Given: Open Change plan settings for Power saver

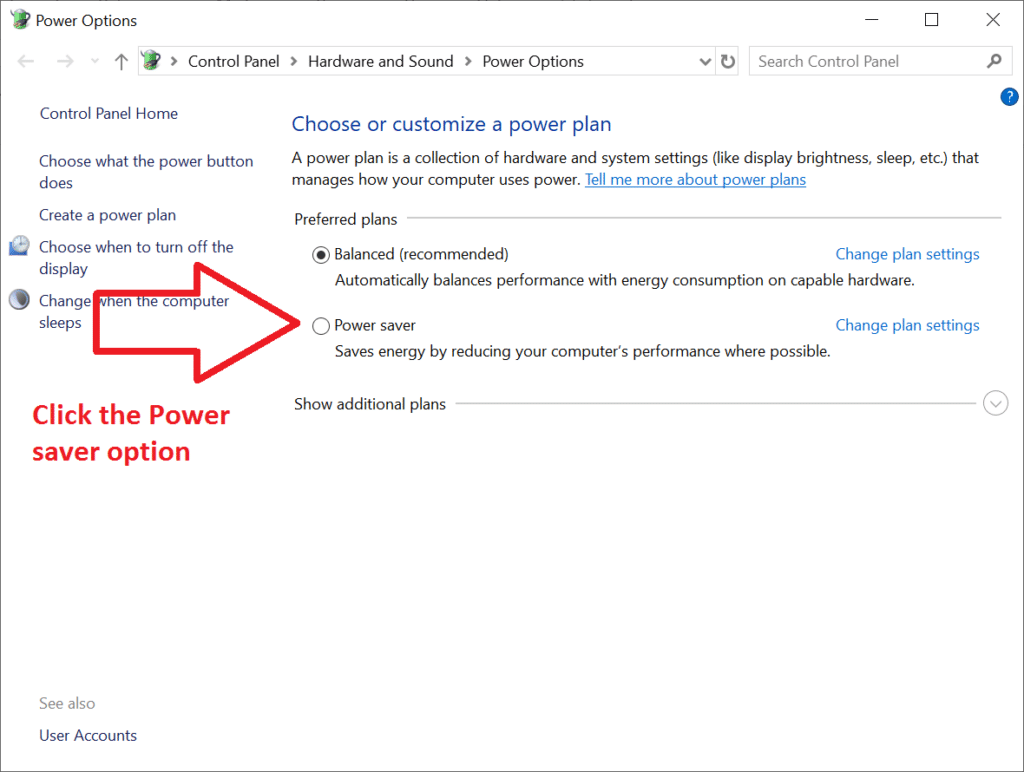Looking at the screenshot, I should [x=907, y=325].
